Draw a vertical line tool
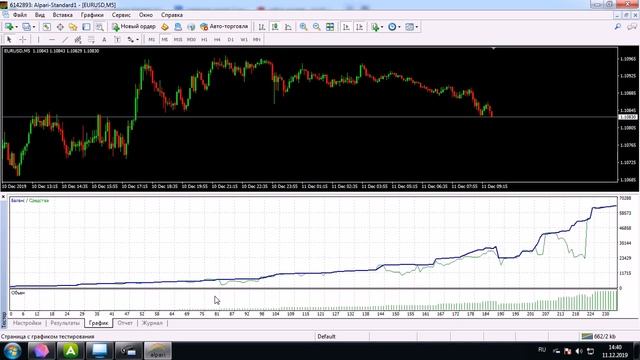This screenshot has width=640, height=360. (38, 40)
